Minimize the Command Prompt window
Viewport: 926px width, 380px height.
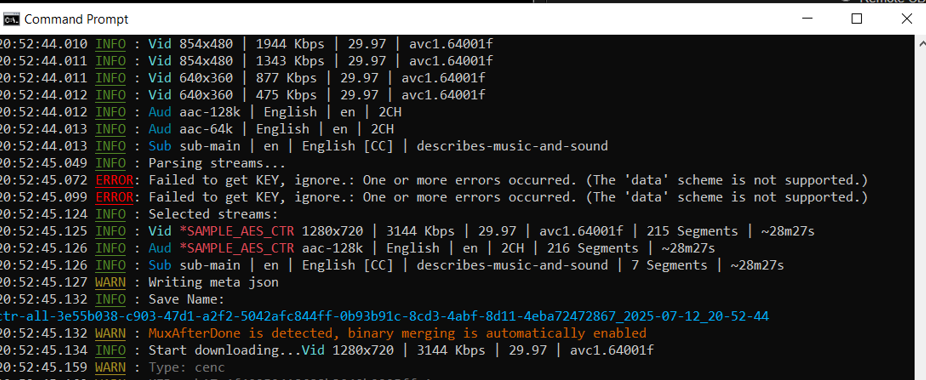pos(806,19)
